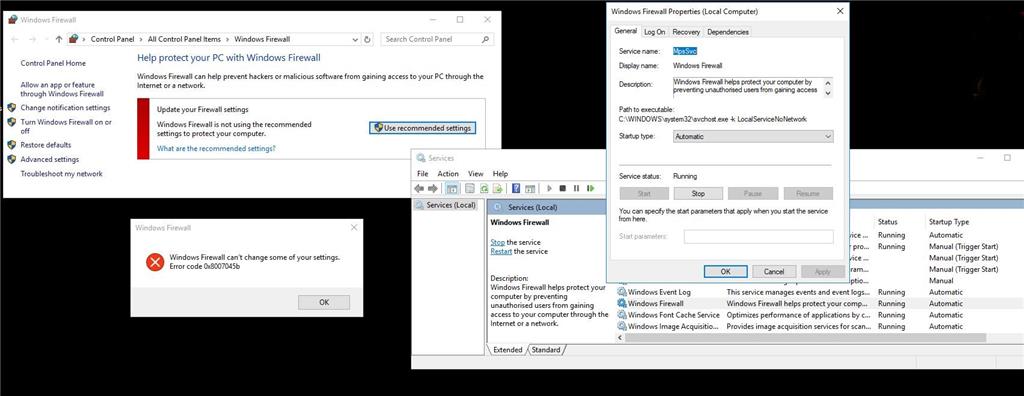Open Startup type dropdown showing Automatic
1024x396 pixels.
[x=753, y=137]
